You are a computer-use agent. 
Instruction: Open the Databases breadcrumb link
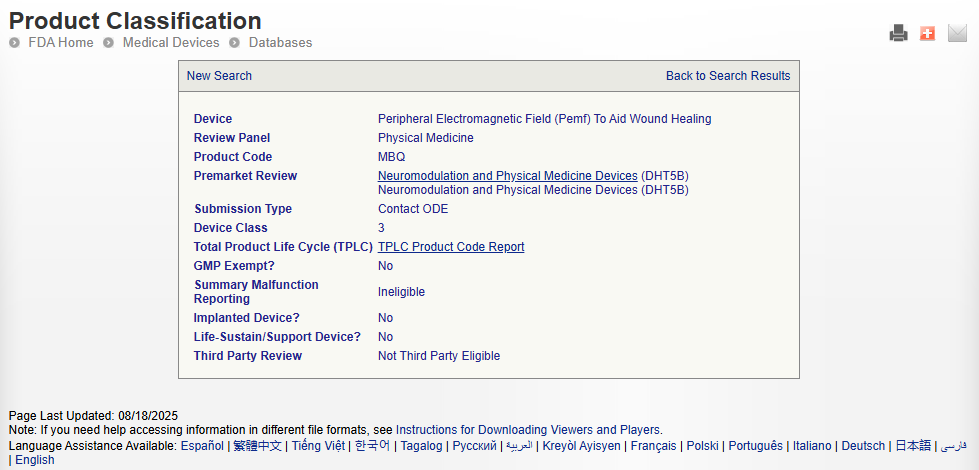click(280, 43)
